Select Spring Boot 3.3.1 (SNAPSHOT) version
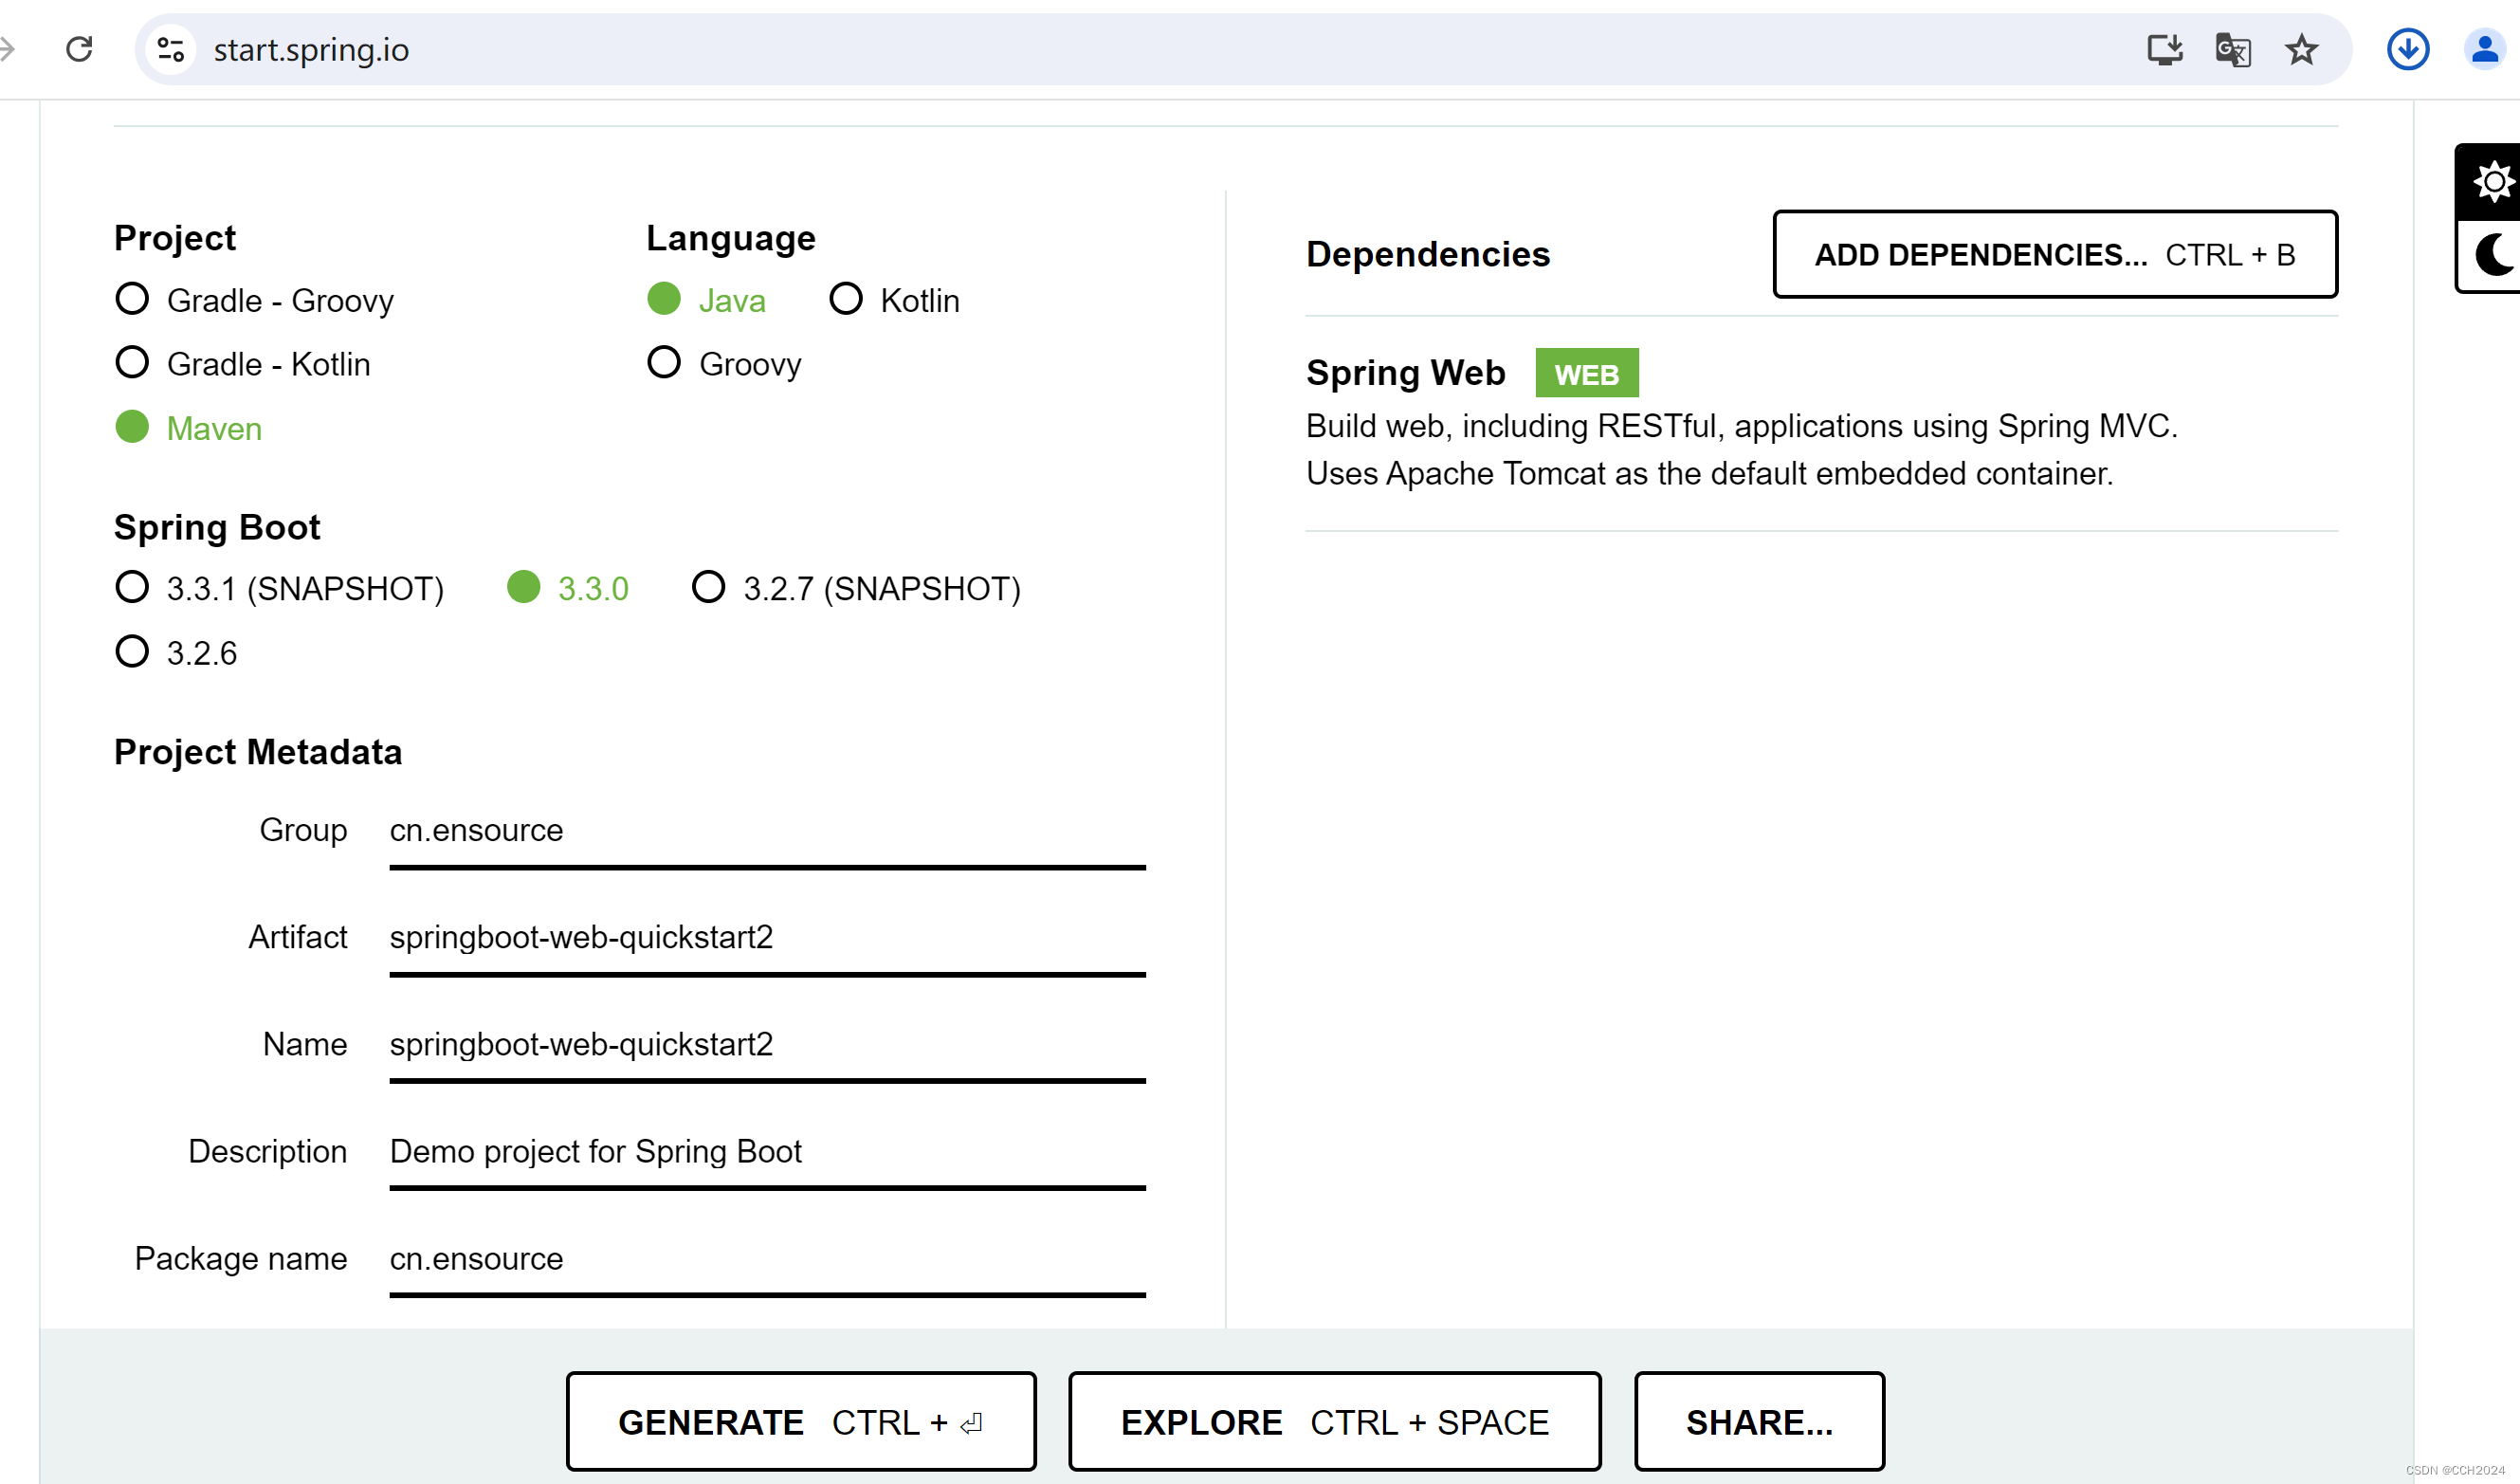This screenshot has height=1484, width=2520. pos(132,587)
